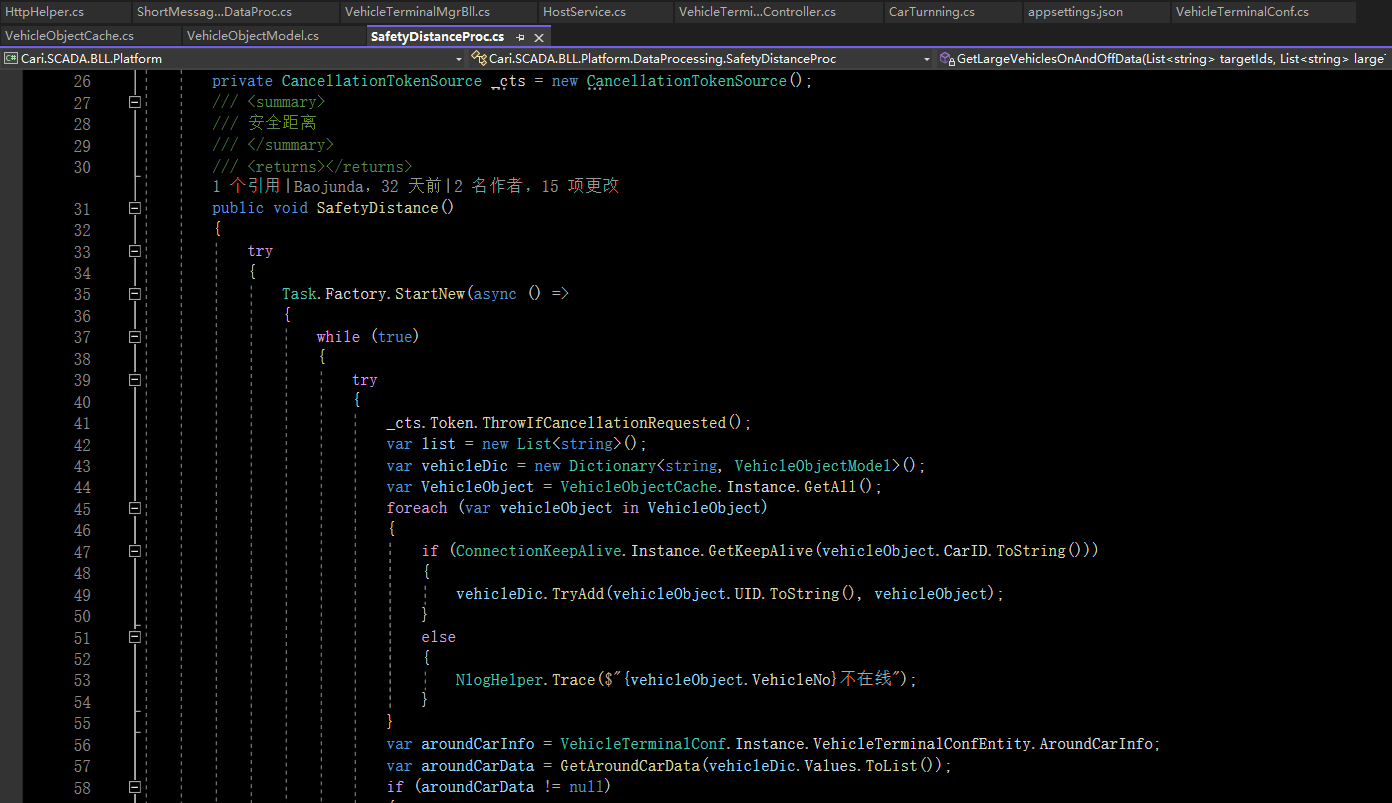This screenshot has height=803, width=1392.
Task: Open the appsettings.json tab
Action: pyautogui.click(x=1075, y=12)
